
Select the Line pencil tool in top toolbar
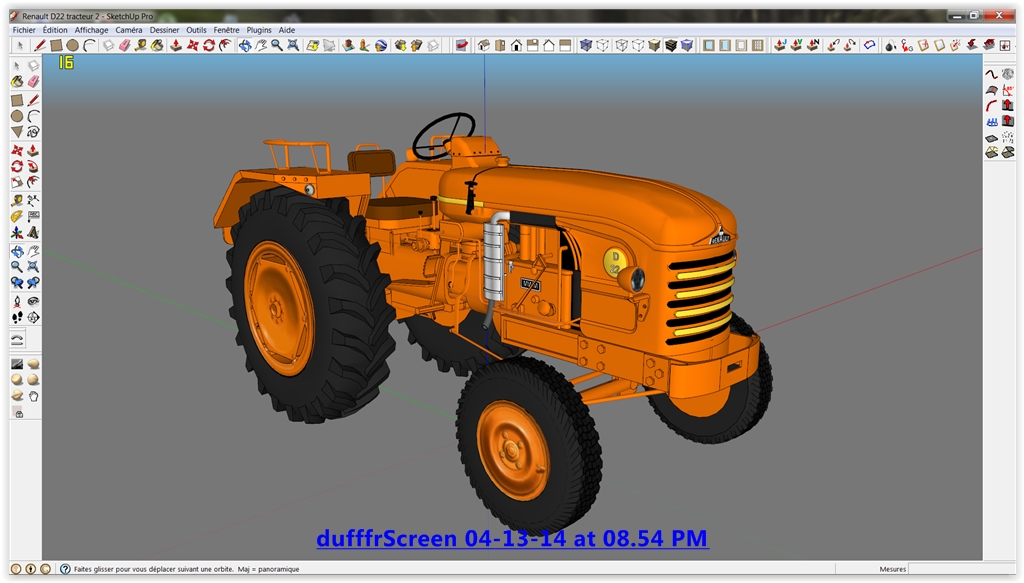point(40,45)
